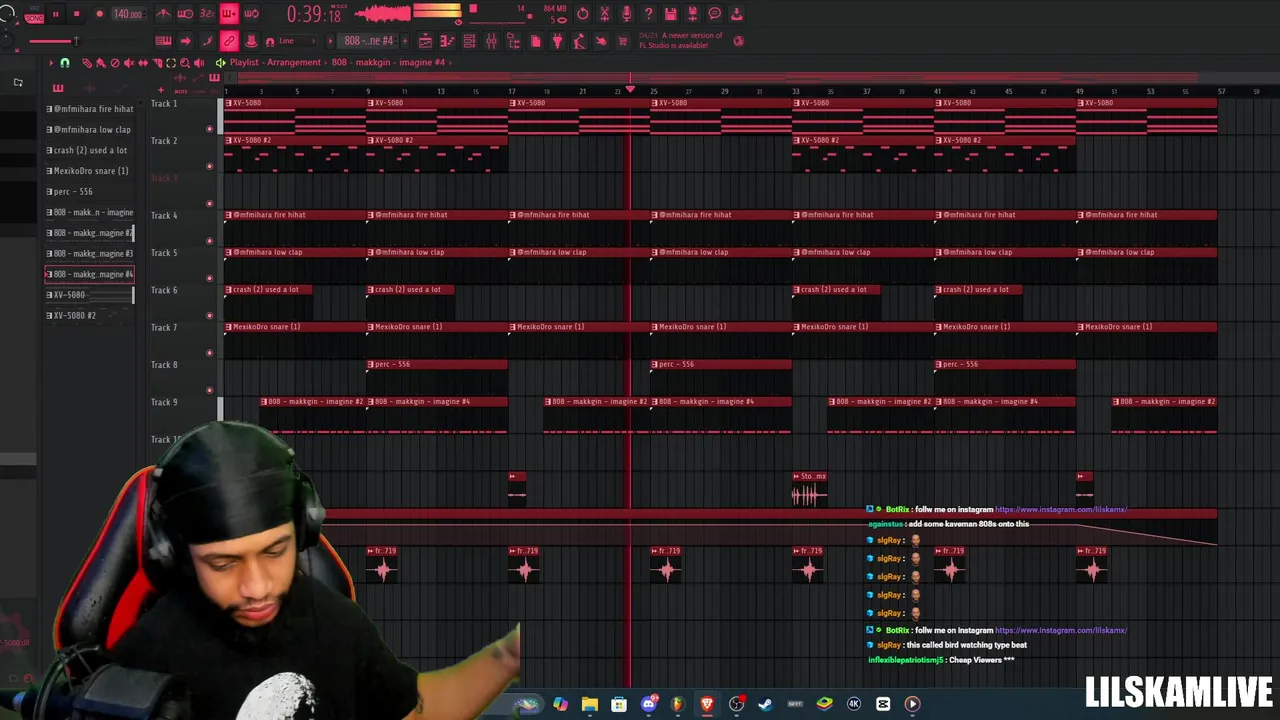
Task: Enable wait for input before recording
Action: (185, 14)
